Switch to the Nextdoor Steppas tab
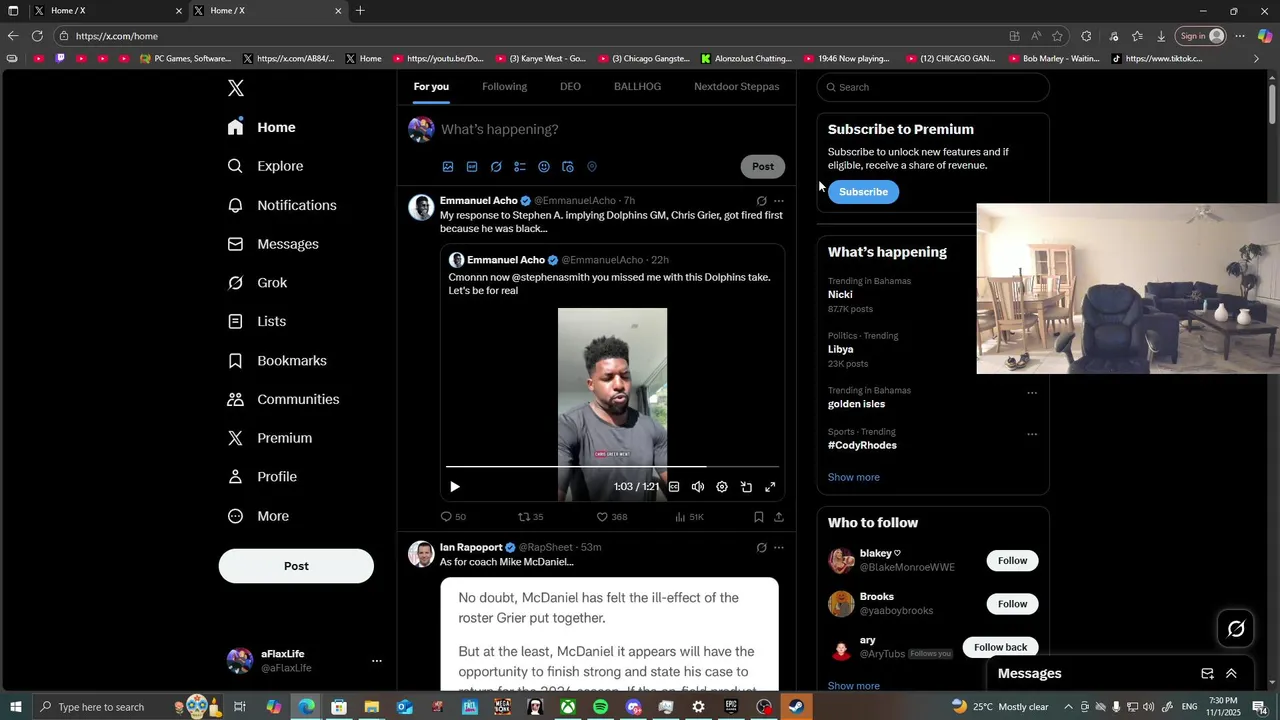 point(736,87)
